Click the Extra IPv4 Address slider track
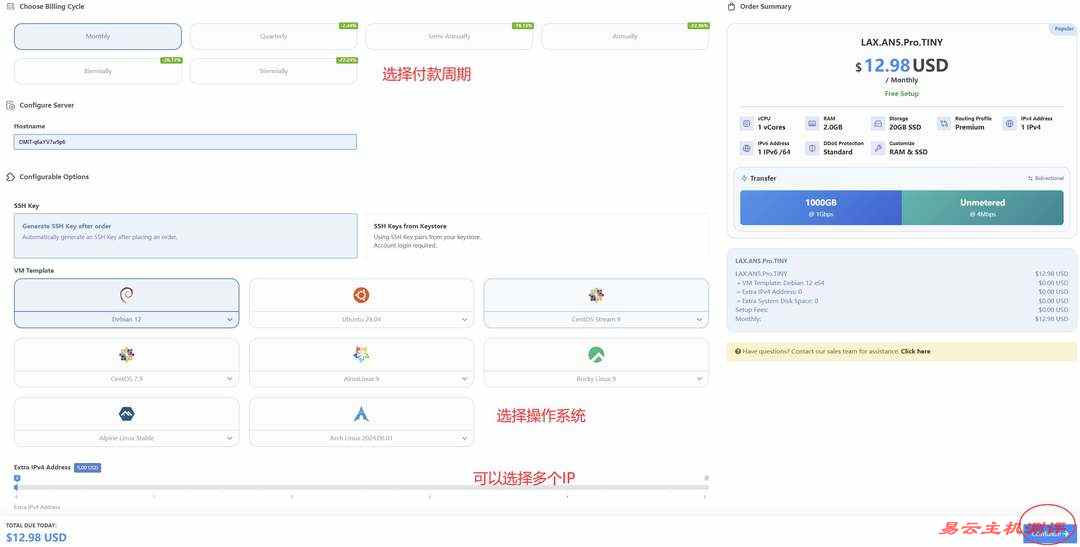The image size is (1080, 547). (362, 487)
